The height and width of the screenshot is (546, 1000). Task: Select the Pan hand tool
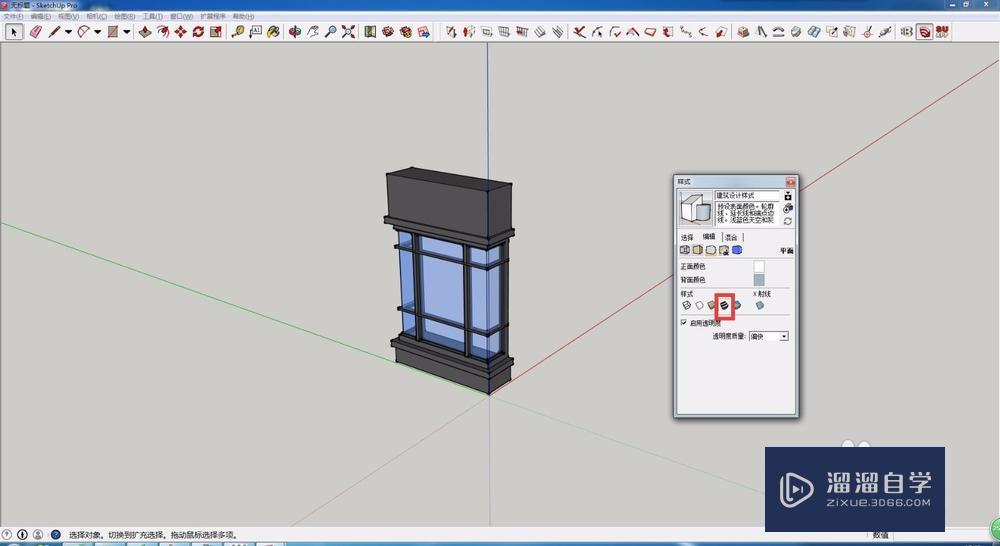click(312, 31)
